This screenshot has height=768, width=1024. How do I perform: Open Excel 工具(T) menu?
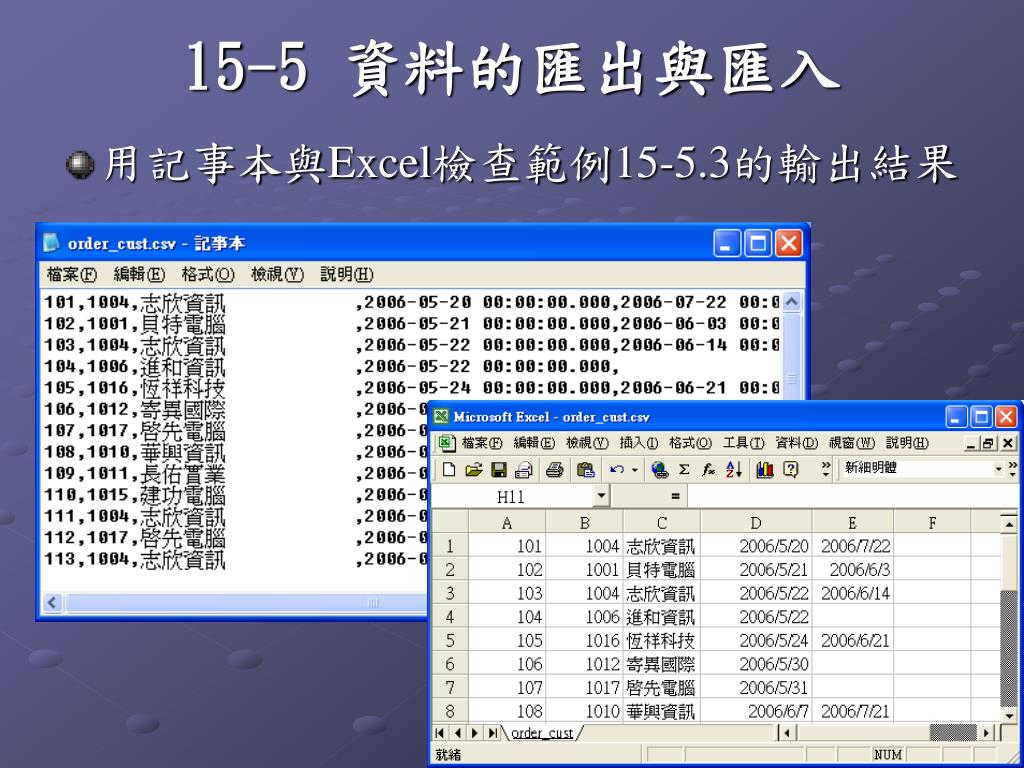pos(743,443)
